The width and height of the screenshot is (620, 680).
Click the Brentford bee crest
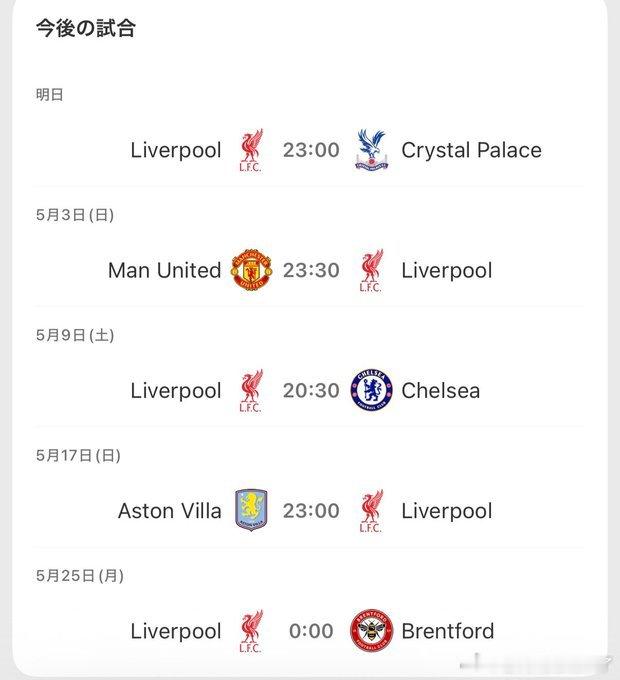click(372, 630)
